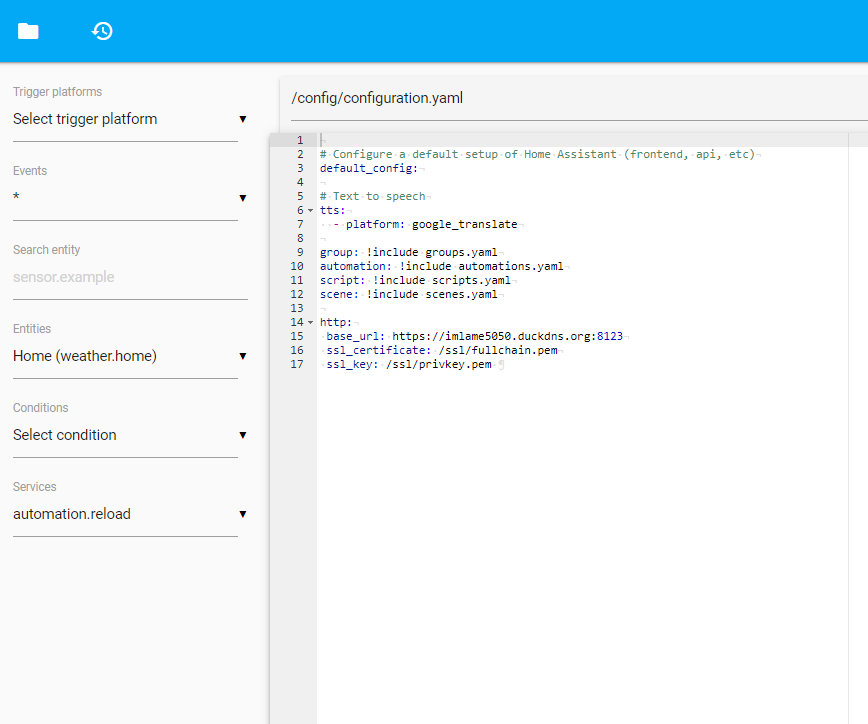
Task: Open the Select trigger platform dropdown
Action: [130, 119]
